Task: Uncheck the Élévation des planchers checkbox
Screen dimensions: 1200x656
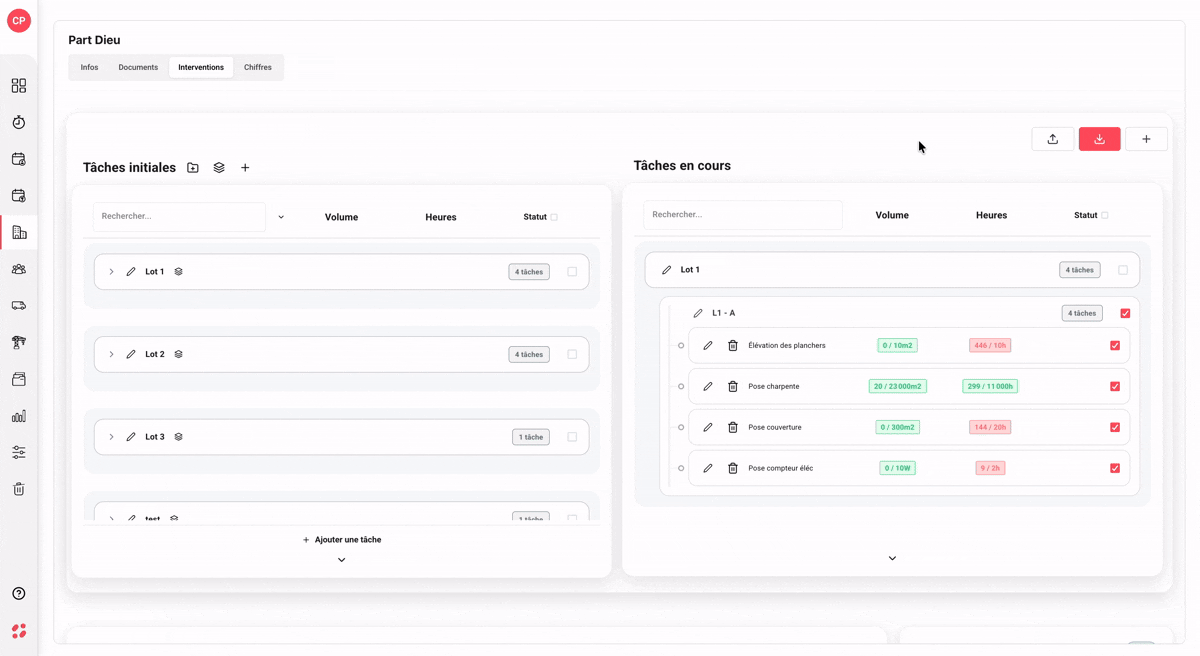Action: (1115, 345)
